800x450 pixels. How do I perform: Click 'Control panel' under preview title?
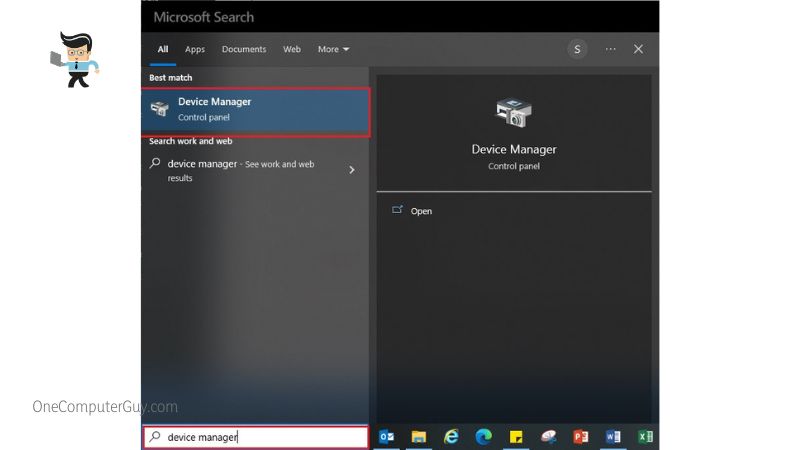click(x=514, y=166)
